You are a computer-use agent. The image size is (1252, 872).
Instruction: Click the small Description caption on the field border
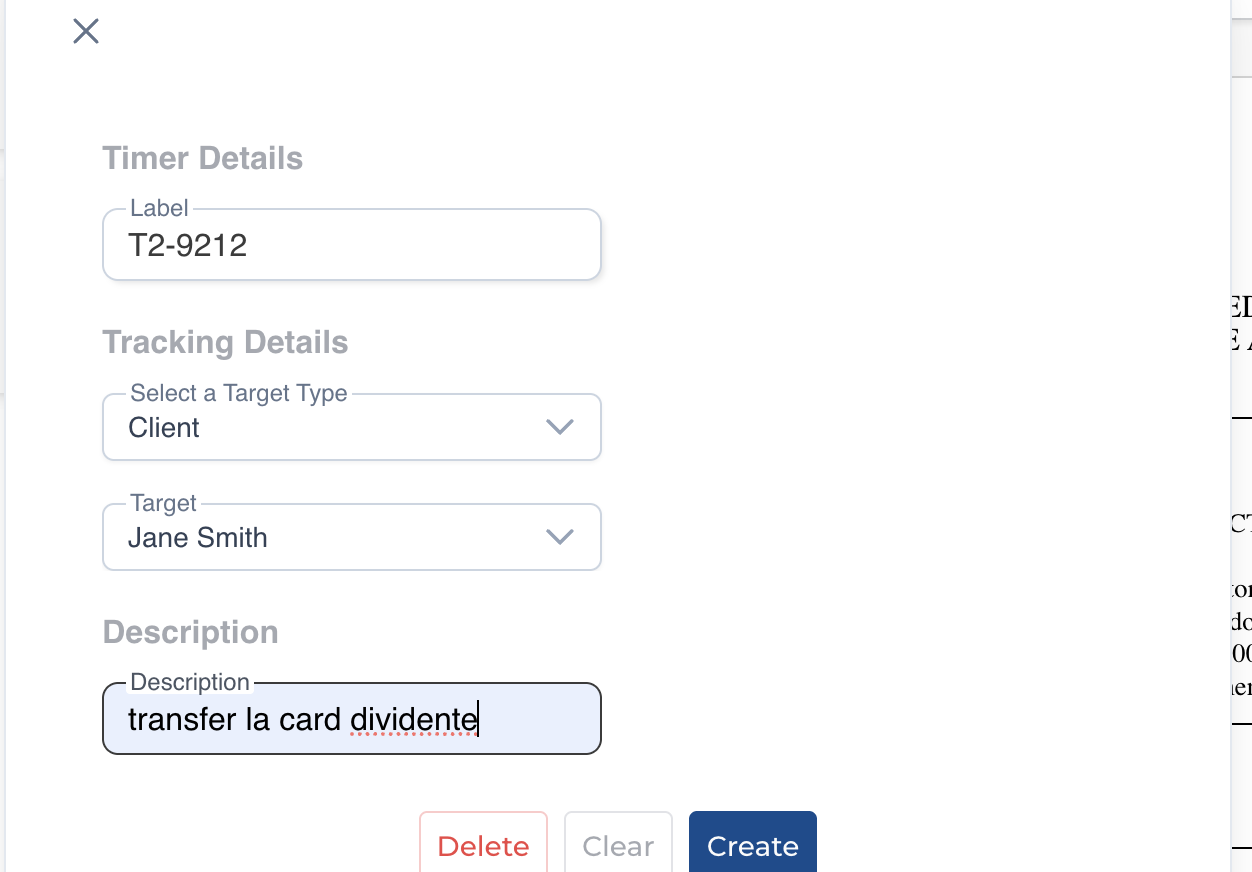[190, 682]
